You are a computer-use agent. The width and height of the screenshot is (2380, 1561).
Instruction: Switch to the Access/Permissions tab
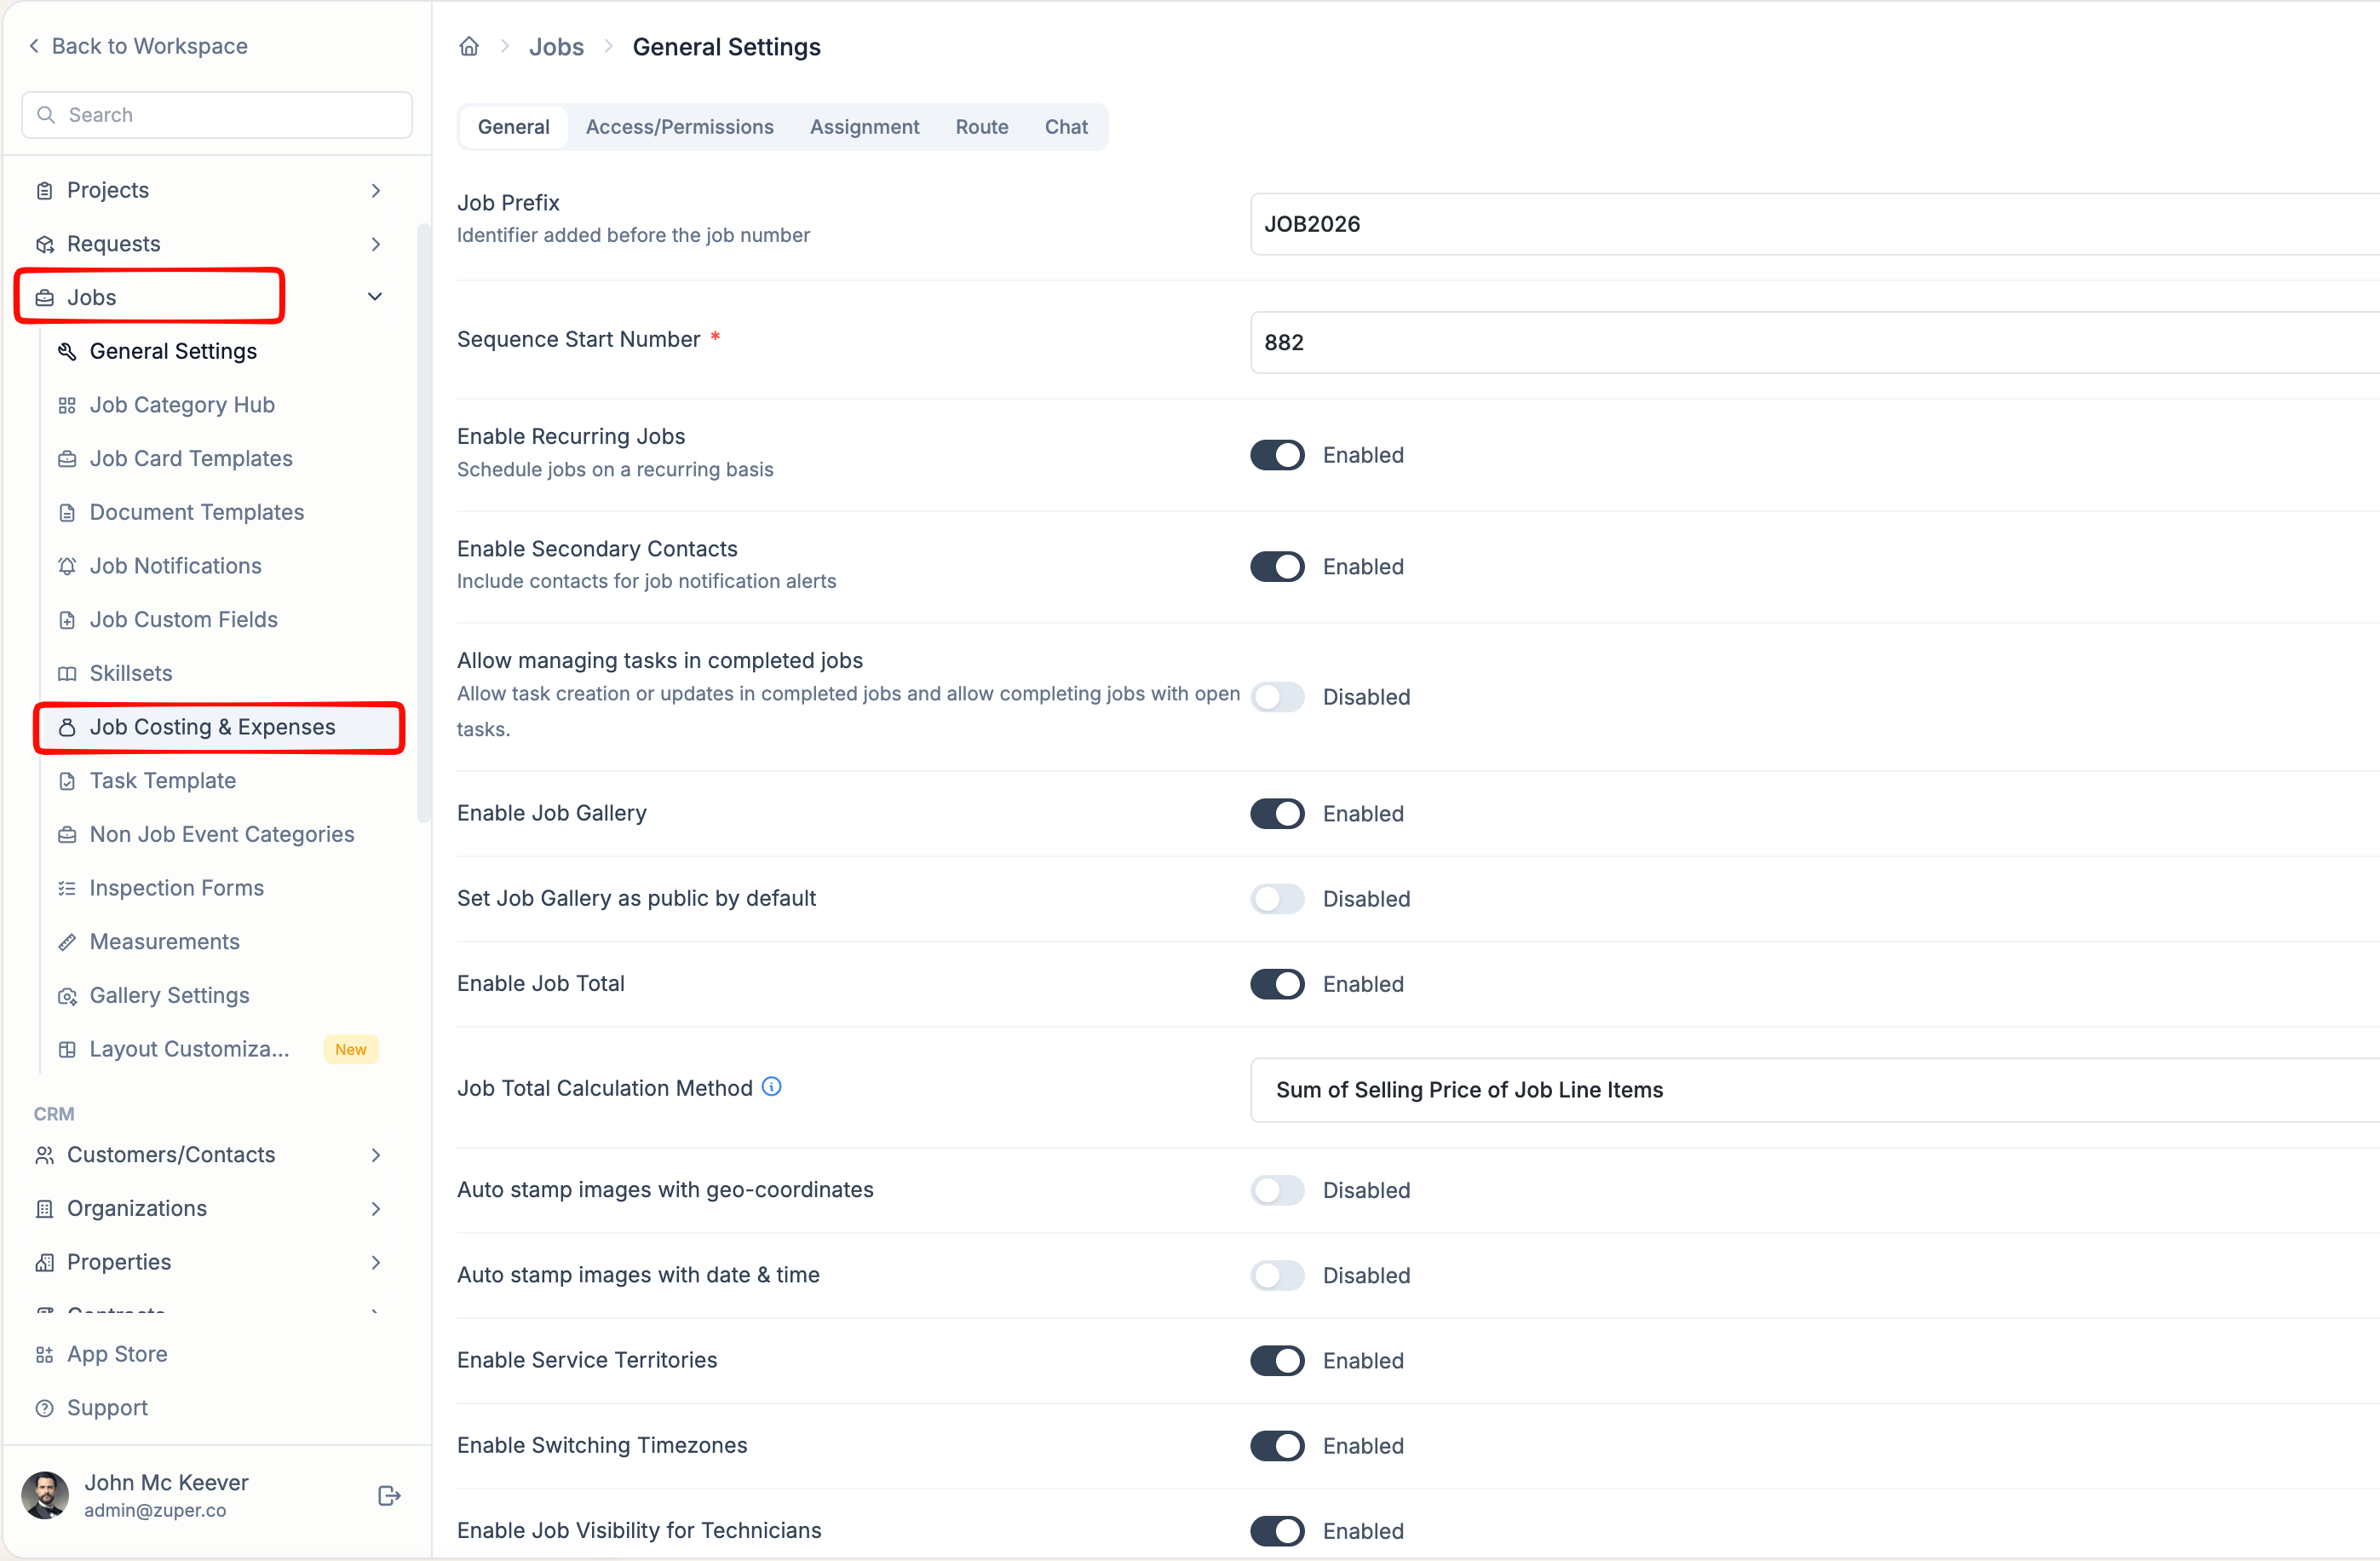click(679, 127)
